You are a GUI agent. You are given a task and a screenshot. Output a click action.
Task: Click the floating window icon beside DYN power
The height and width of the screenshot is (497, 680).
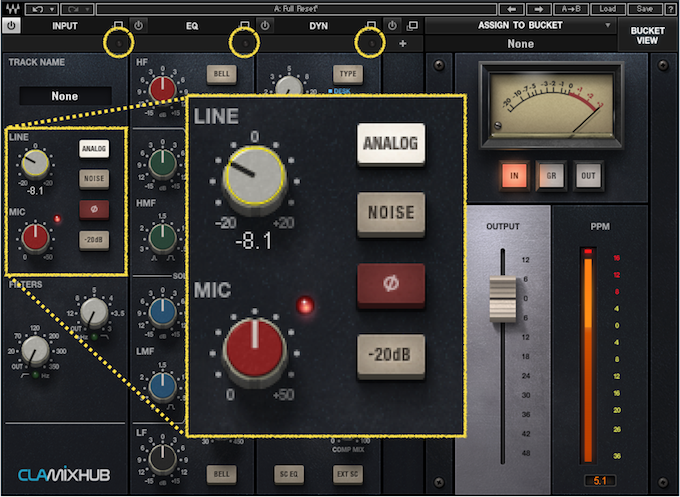[412, 26]
